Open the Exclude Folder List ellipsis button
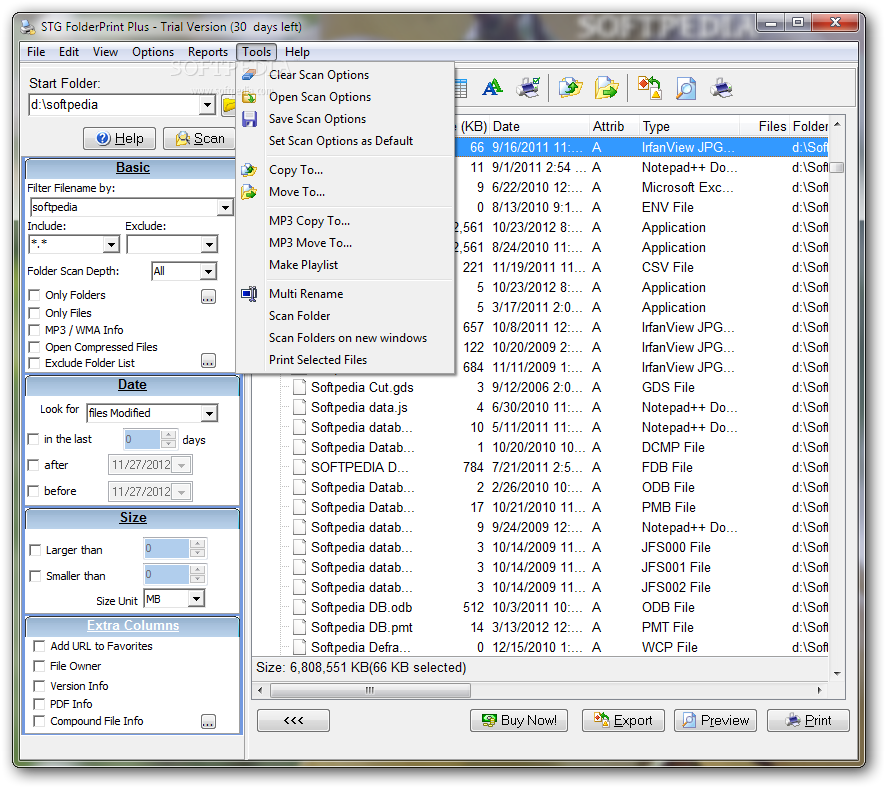Image resolution: width=886 pixels, height=788 pixels. point(209,360)
